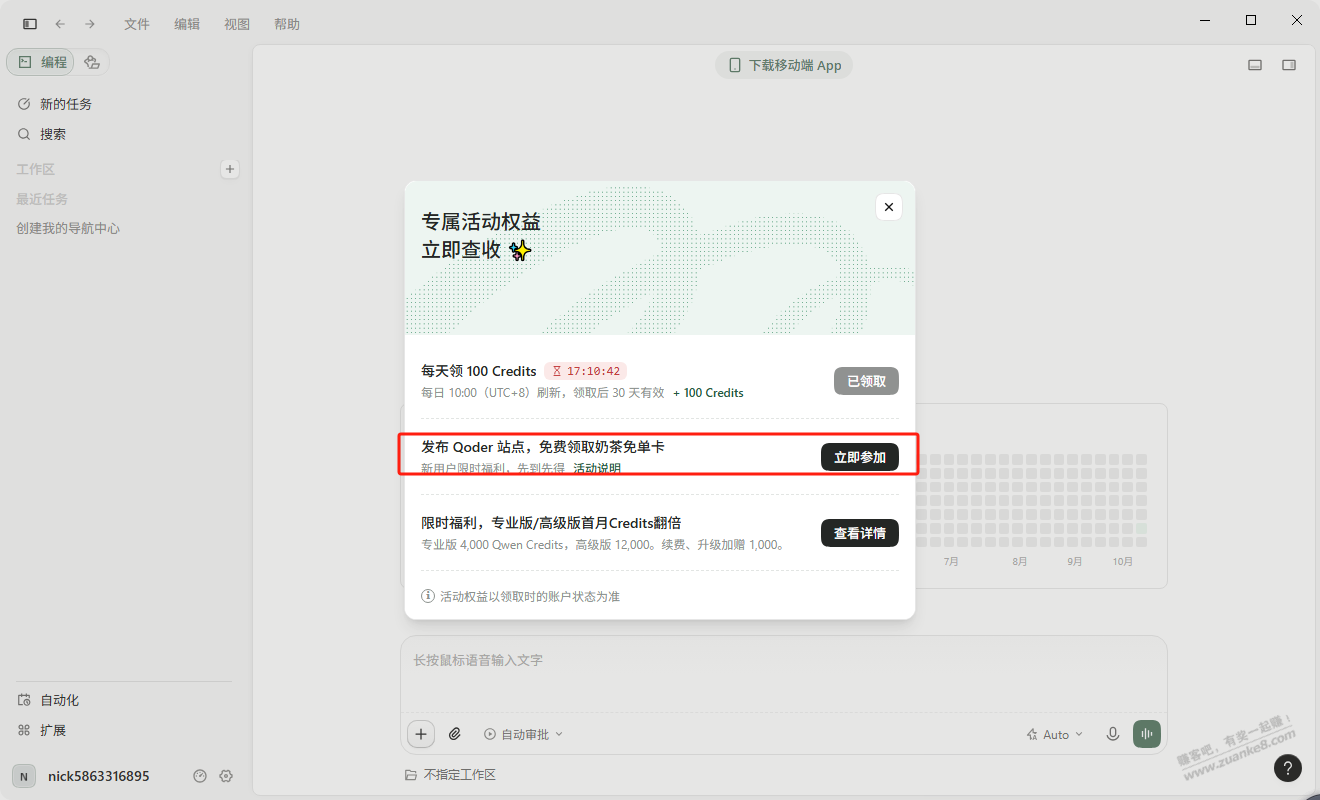The width and height of the screenshot is (1320, 800).
Task: Click the green voice waveform button
Action: (x=1147, y=734)
